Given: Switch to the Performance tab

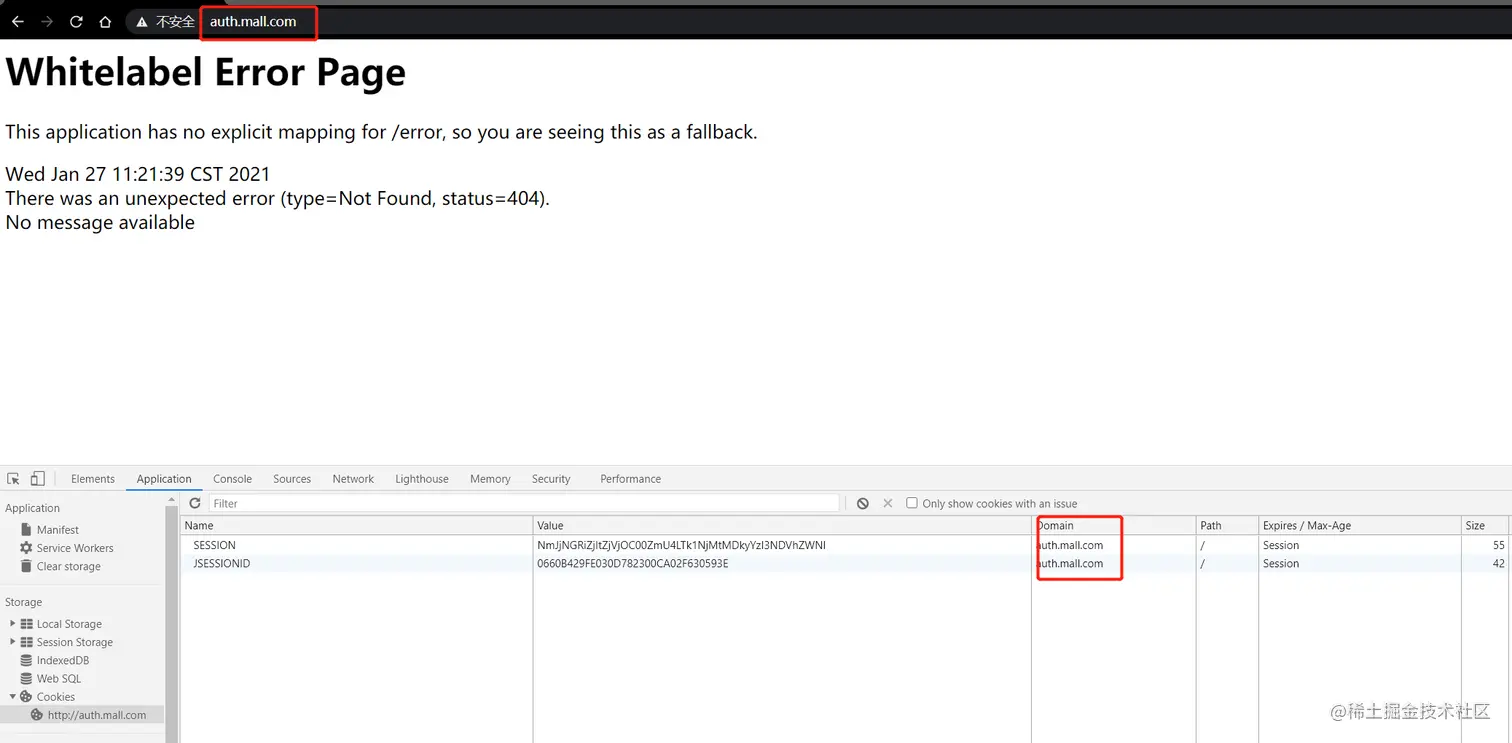Looking at the screenshot, I should pos(630,479).
